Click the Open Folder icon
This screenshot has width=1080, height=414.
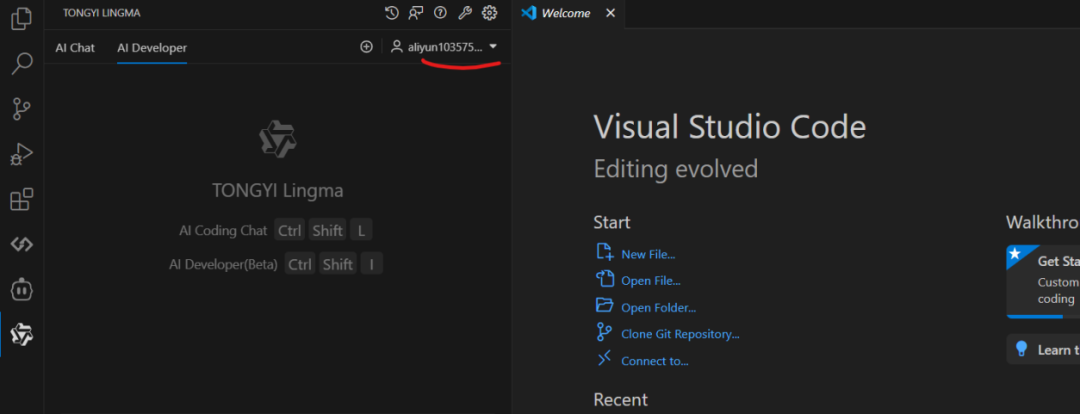(x=604, y=305)
